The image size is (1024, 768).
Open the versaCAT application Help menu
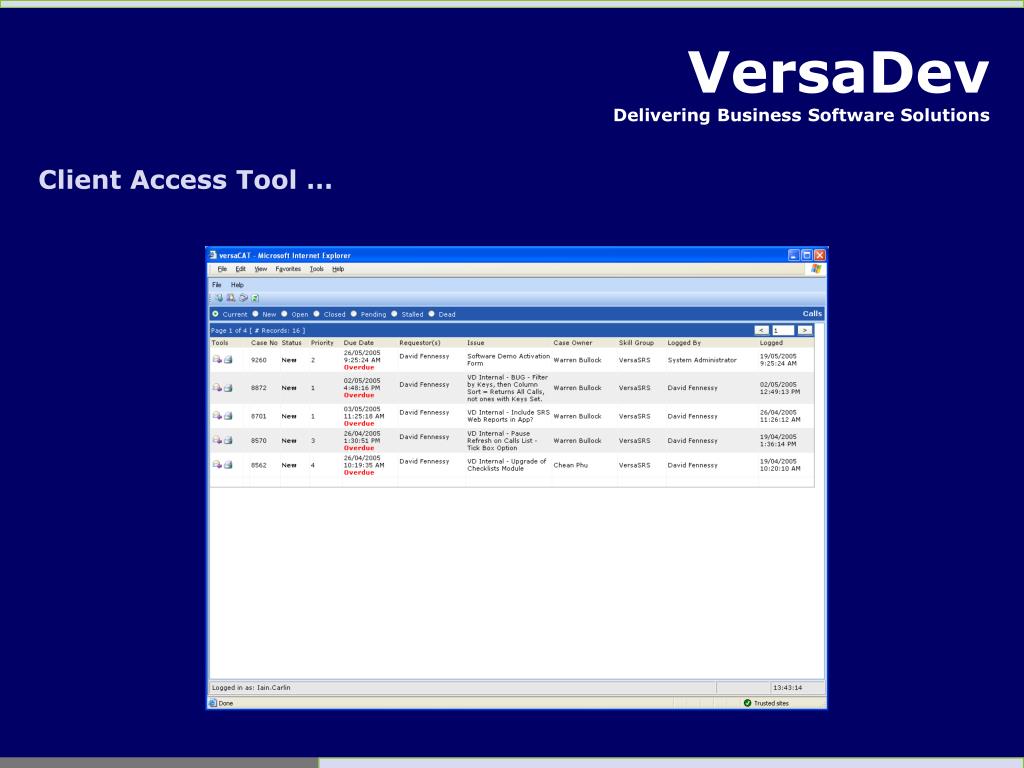(x=237, y=285)
